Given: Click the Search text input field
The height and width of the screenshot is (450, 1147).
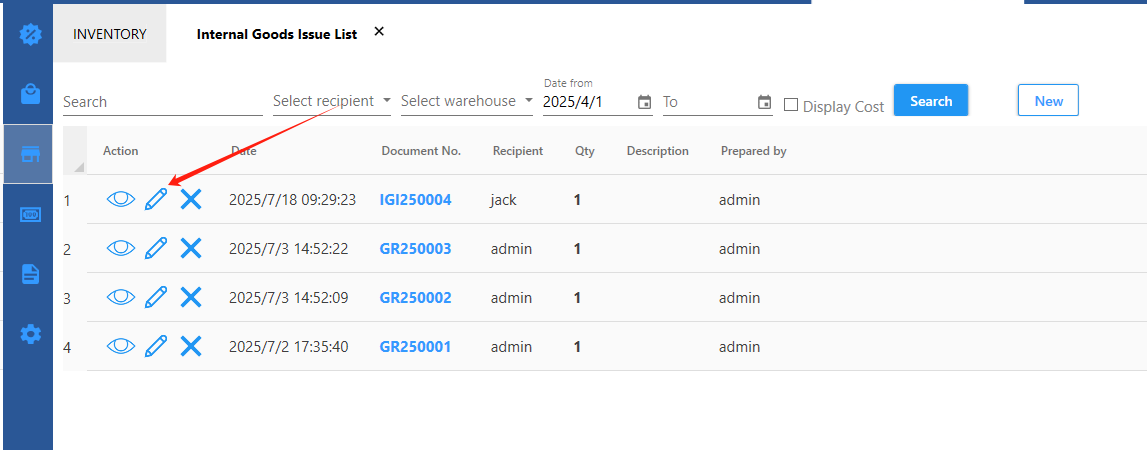Looking at the screenshot, I should (162, 102).
